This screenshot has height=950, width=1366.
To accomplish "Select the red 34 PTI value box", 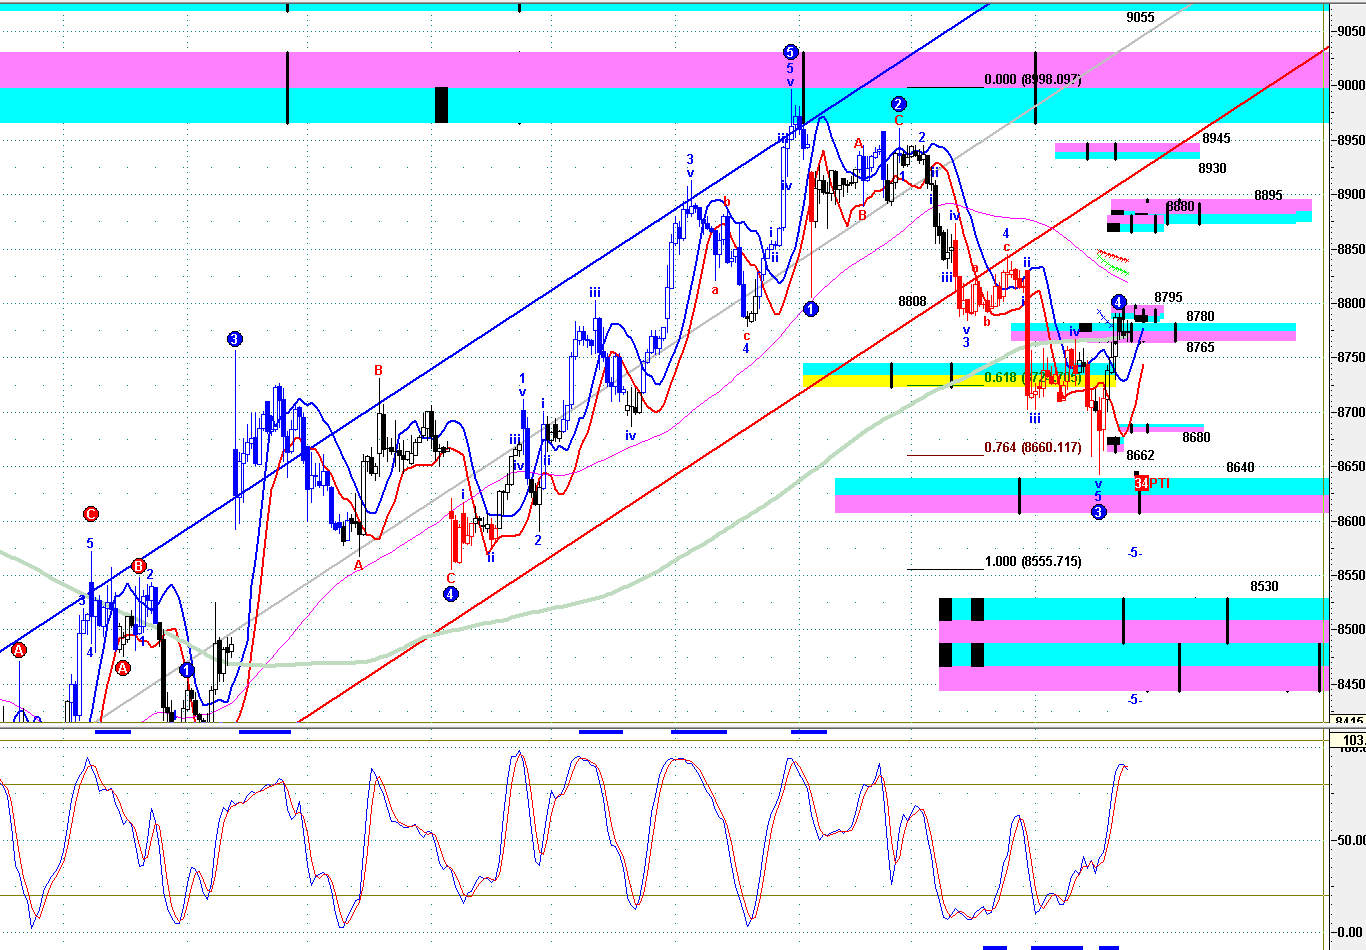I will click(x=1141, y=484).
